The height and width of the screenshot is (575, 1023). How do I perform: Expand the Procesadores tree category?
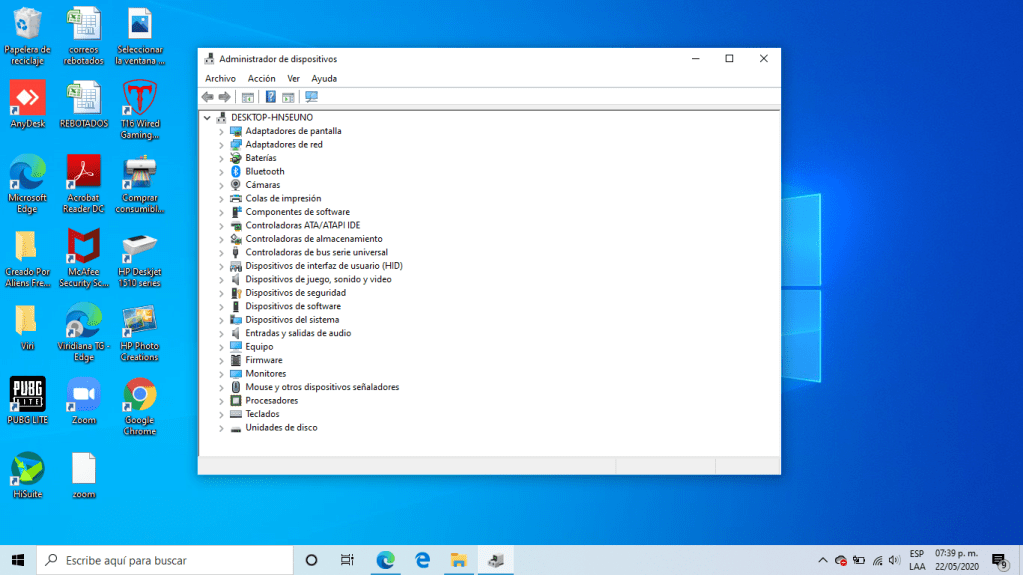tap(221, 401)
